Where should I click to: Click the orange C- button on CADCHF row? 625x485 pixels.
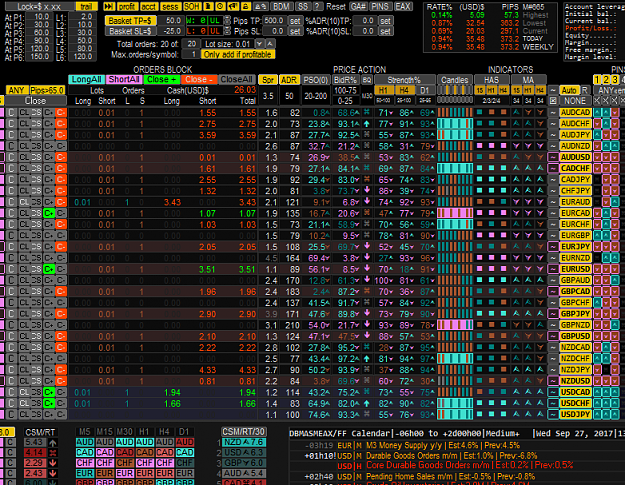(x=61, y=169)
